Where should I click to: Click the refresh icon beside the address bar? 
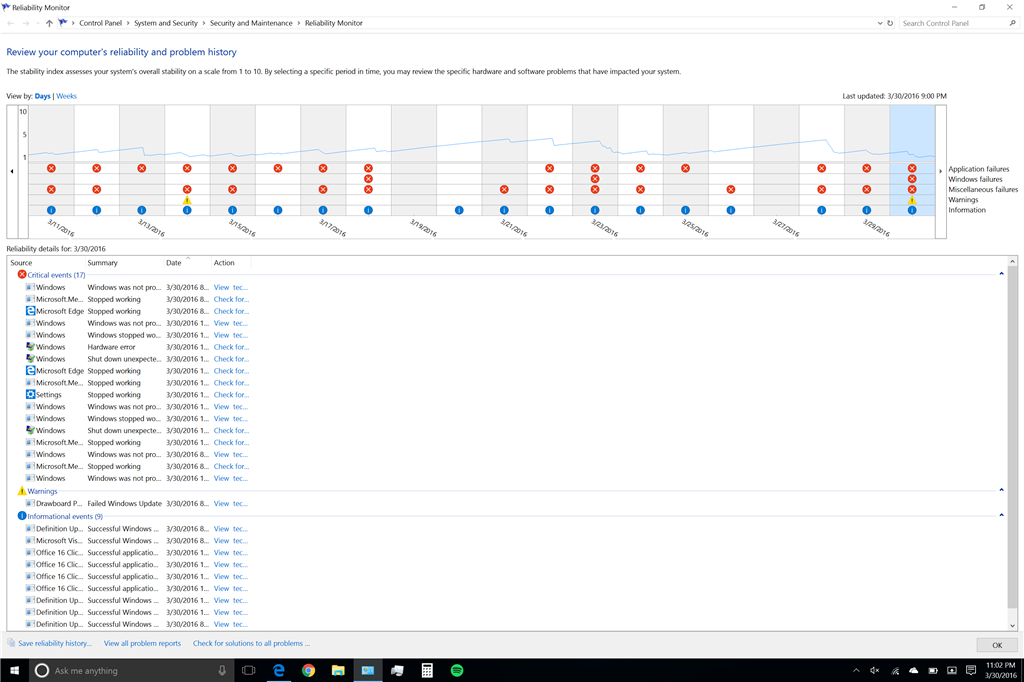889,23
